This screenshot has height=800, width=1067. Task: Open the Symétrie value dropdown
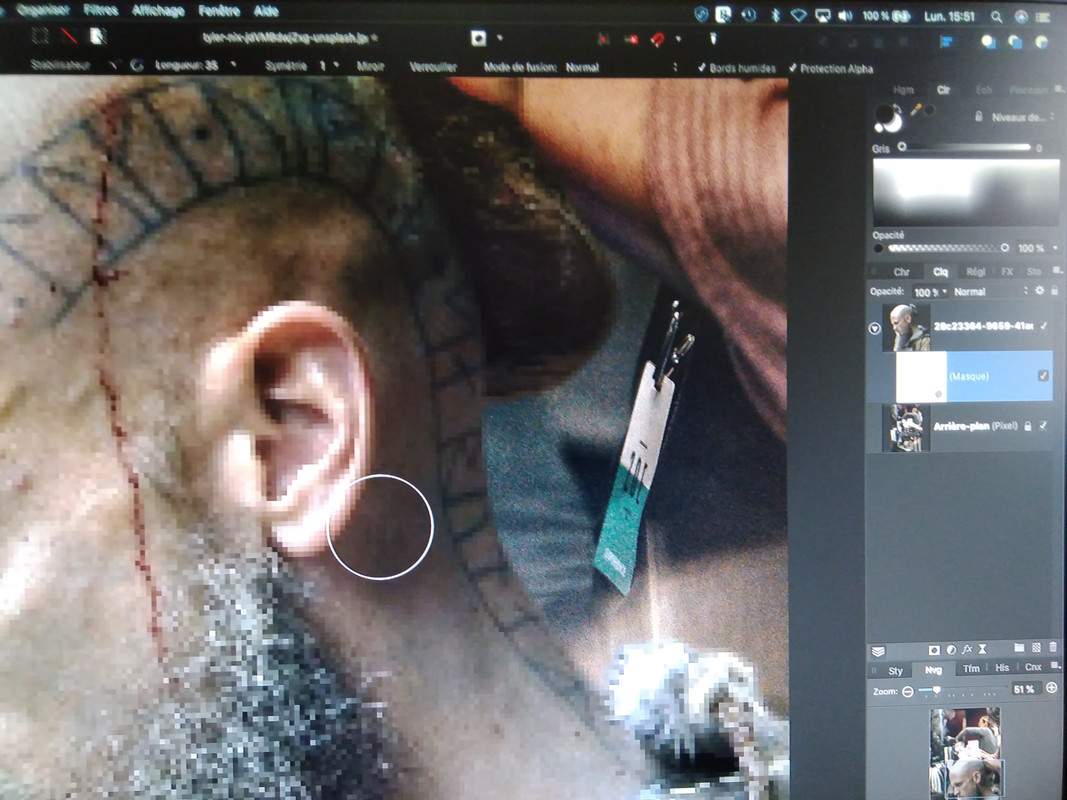point(336,66)
